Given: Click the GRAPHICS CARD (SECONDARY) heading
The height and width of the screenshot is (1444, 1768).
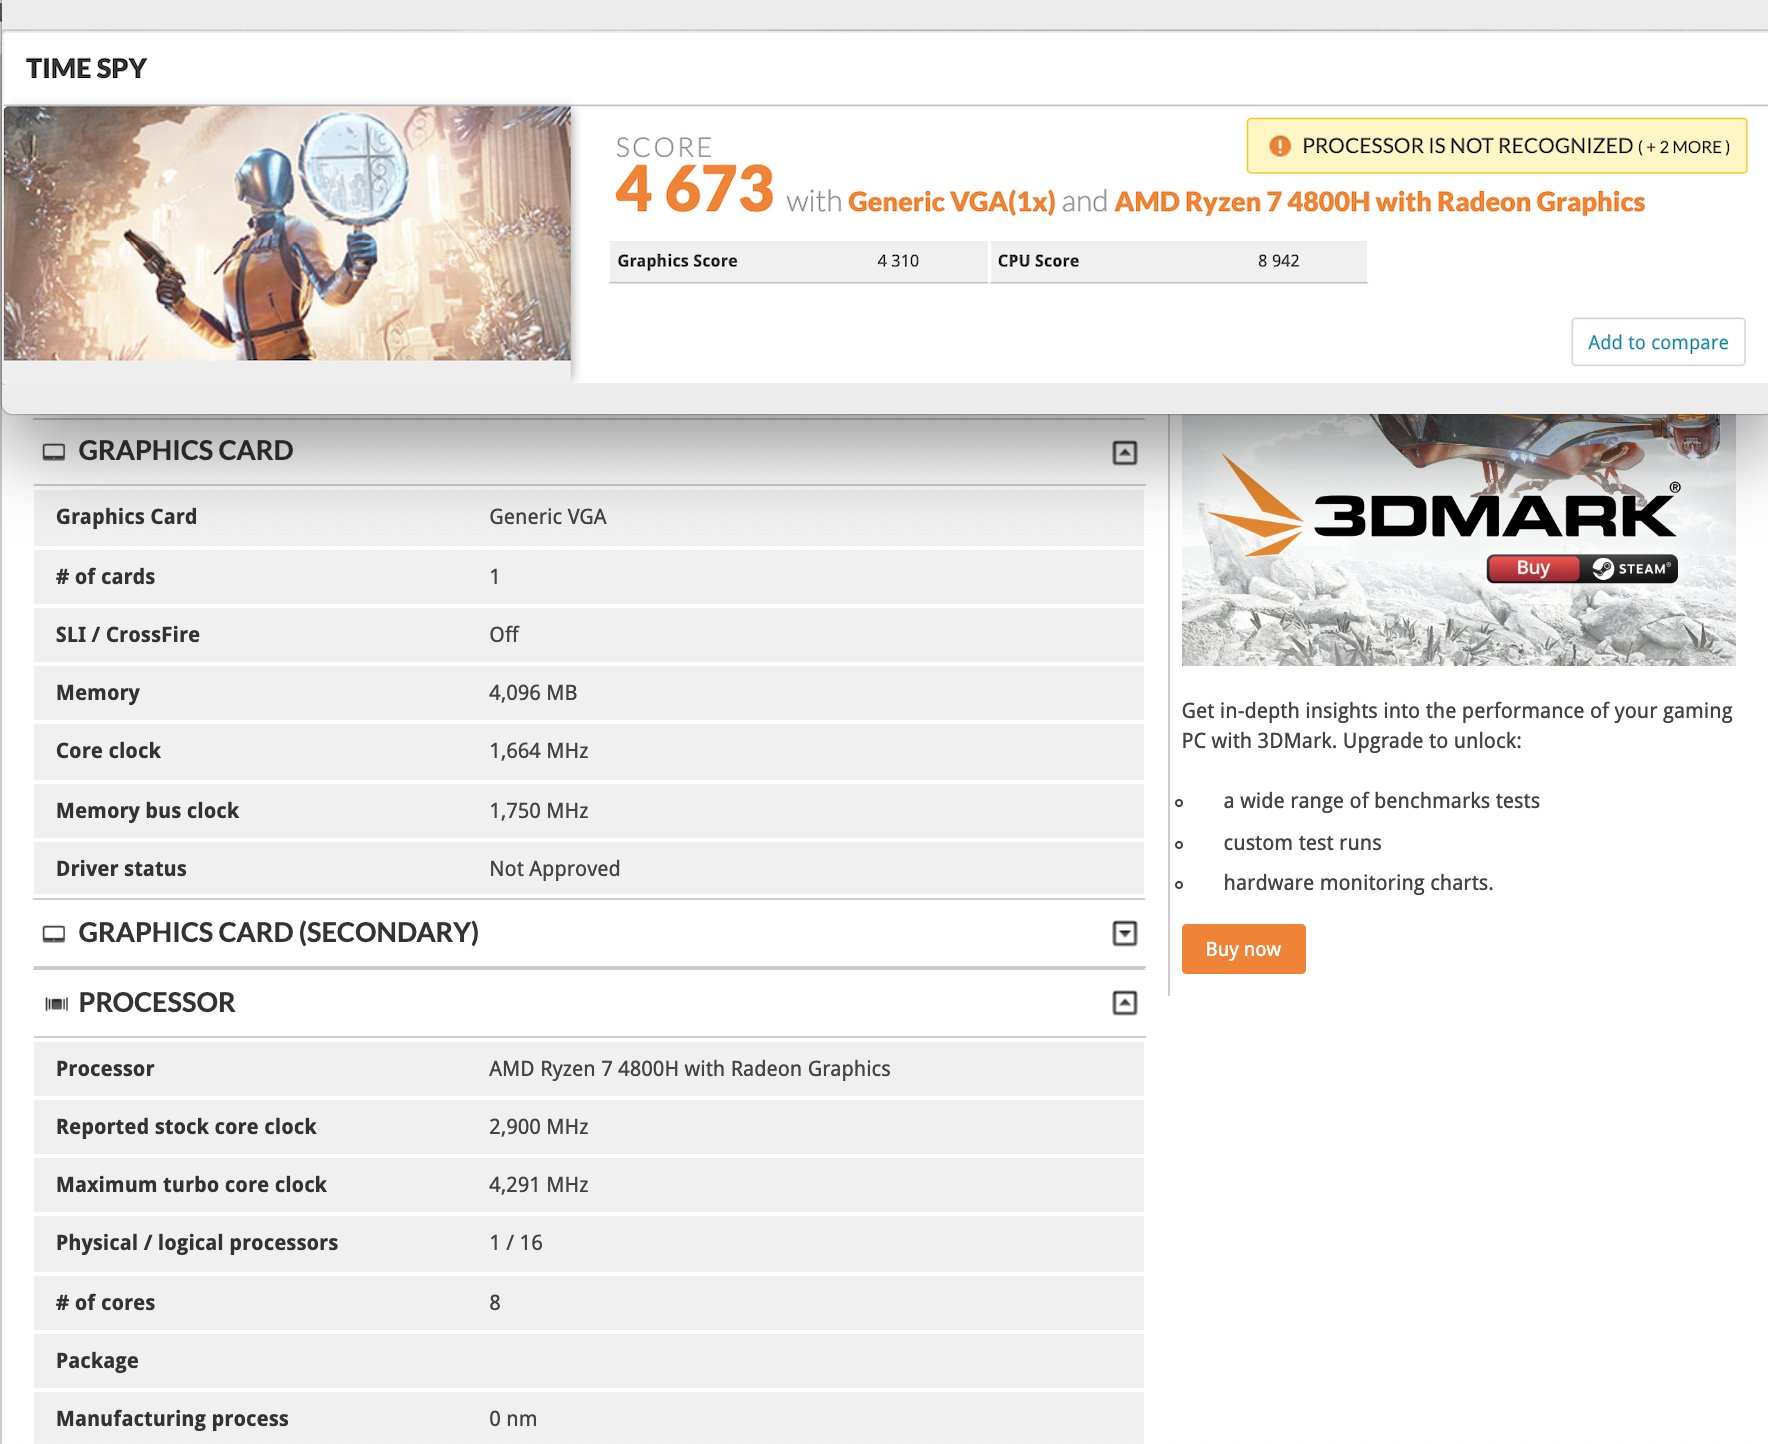Looking at the screenshot, I should [278, 933].
